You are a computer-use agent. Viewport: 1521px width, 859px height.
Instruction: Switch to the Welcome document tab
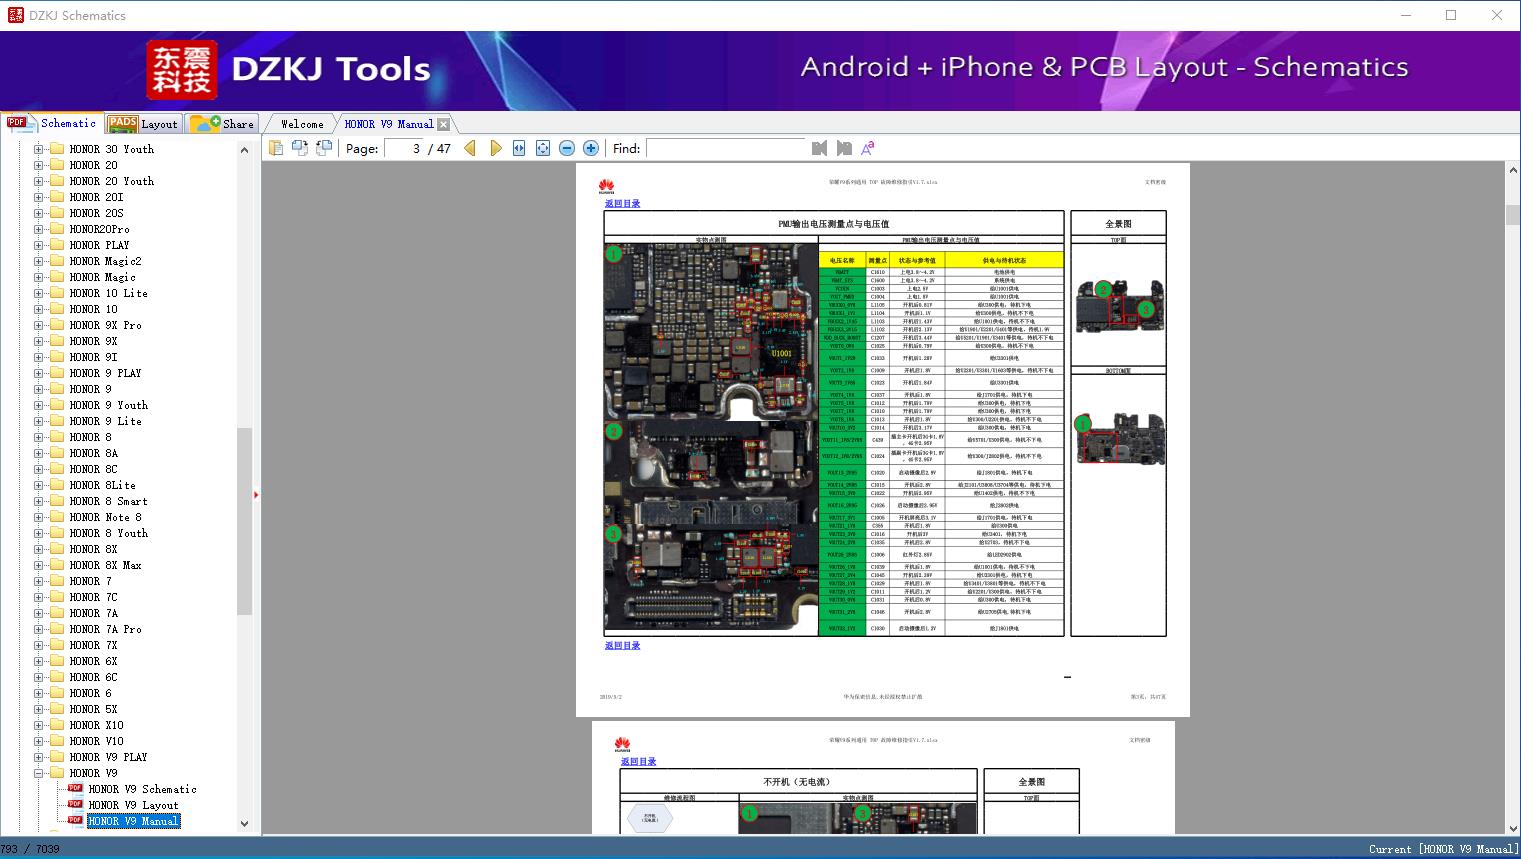[302, 124]
